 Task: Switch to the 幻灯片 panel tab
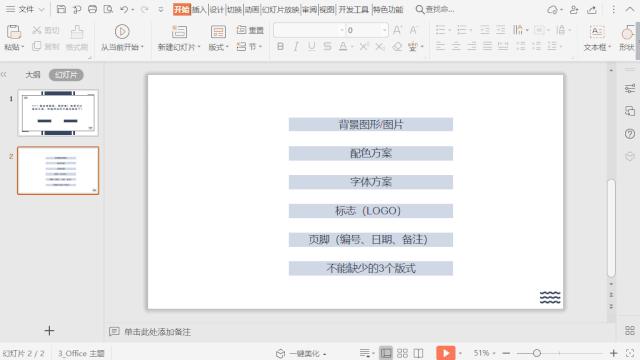point(66,75)
